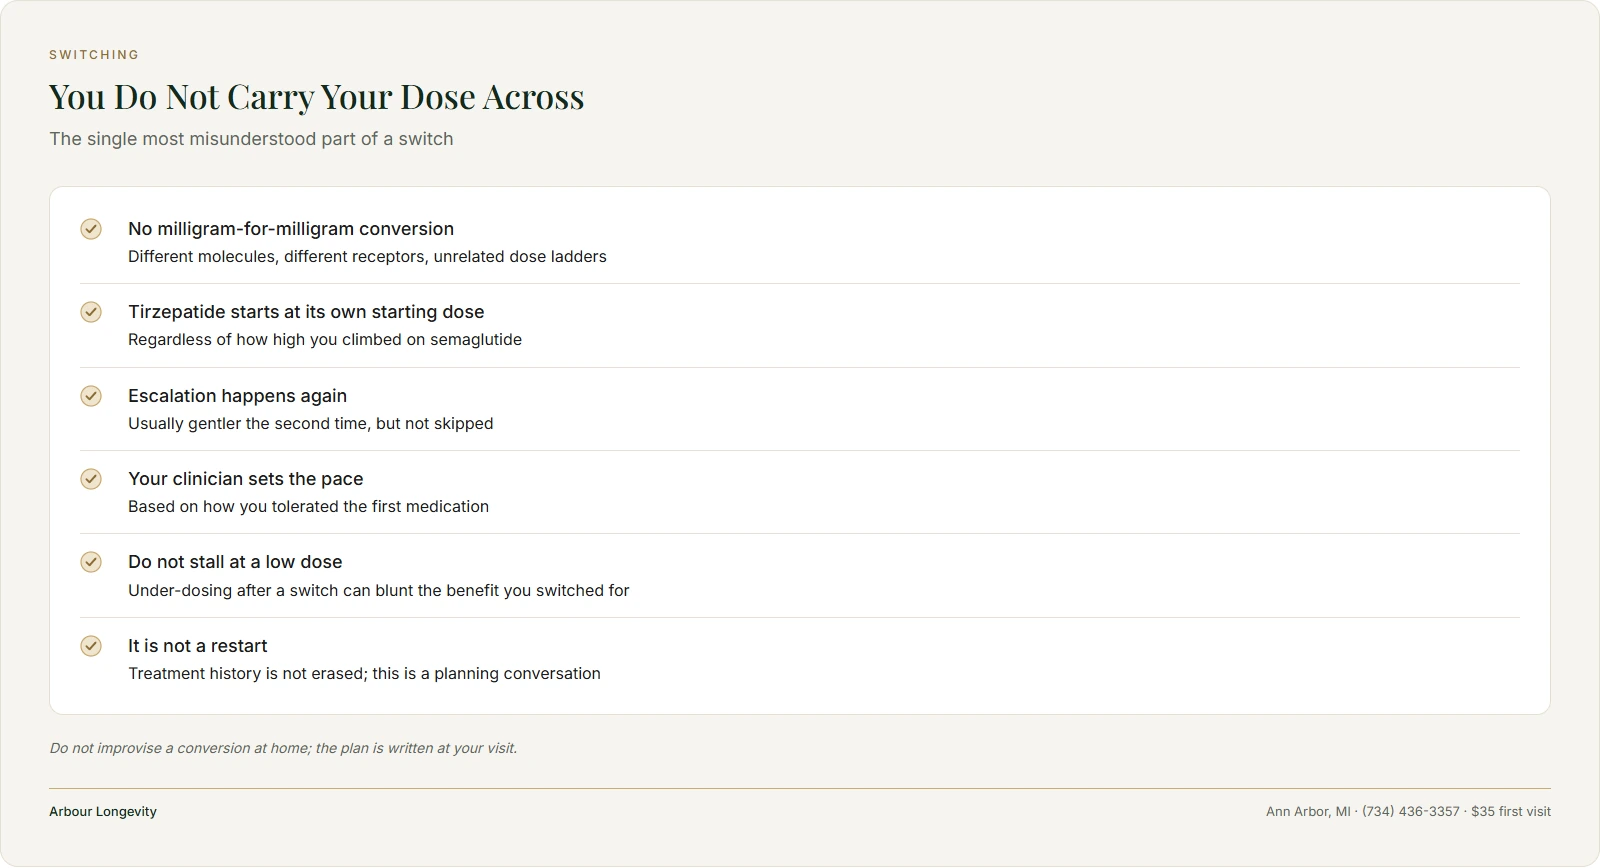This screenshot has width=1600, height=868.
Task: Select Do not stall at a low dose
Action: pyautogui.click(x=235, y=562)
